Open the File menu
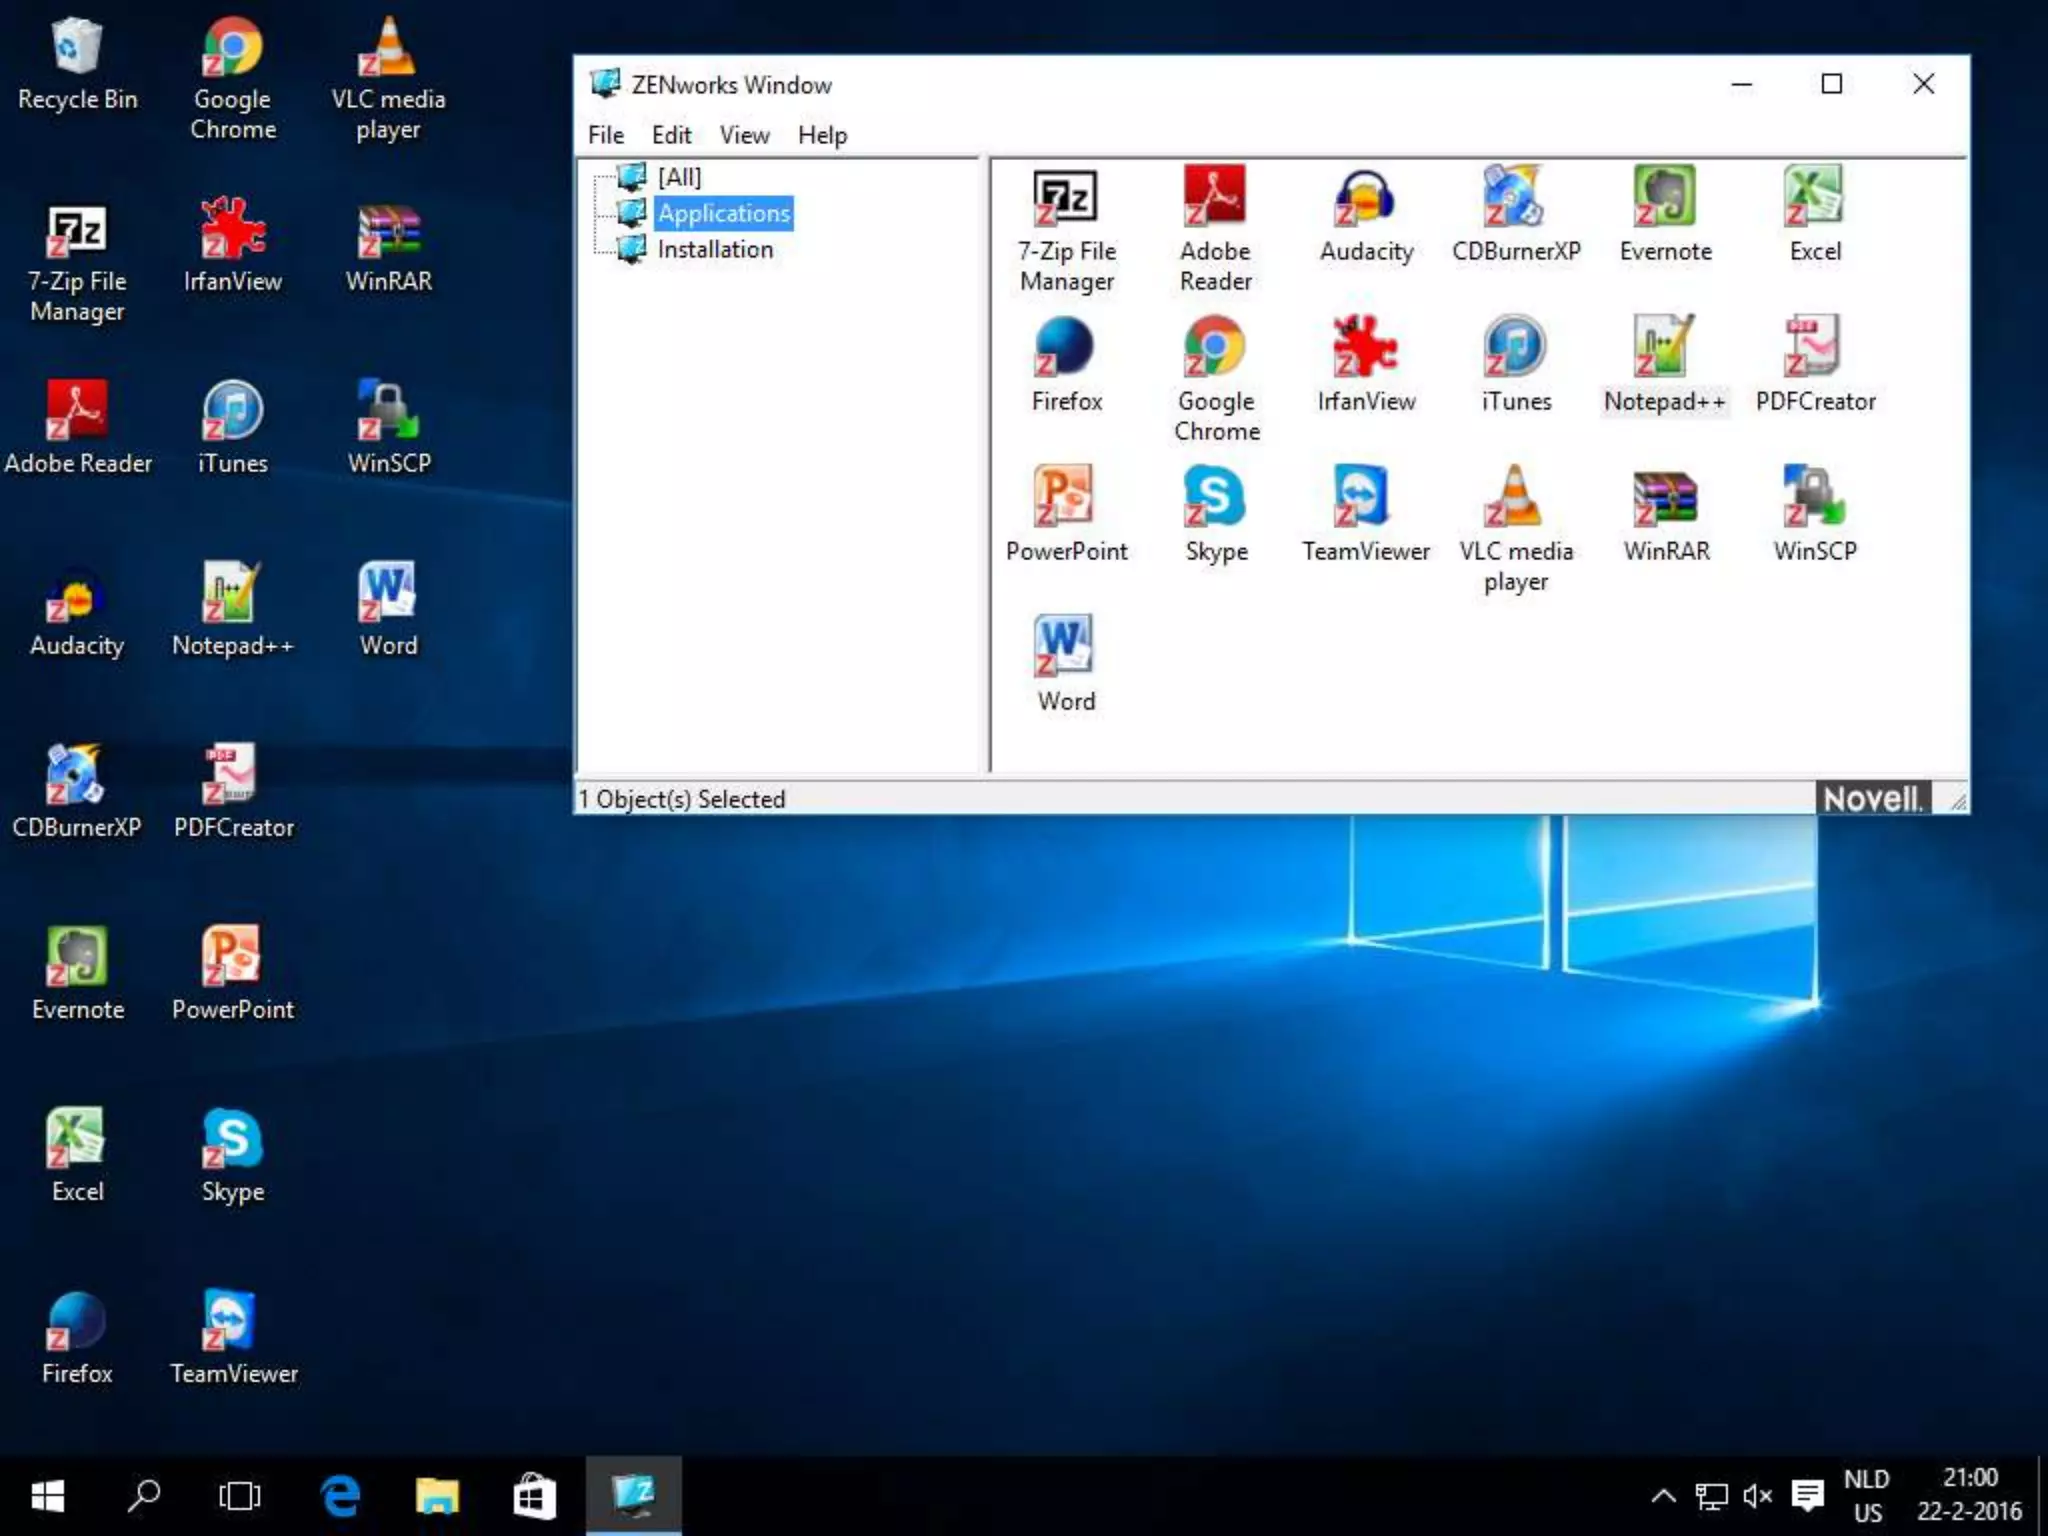2048x1536 pixels. (x=606, y=135)
